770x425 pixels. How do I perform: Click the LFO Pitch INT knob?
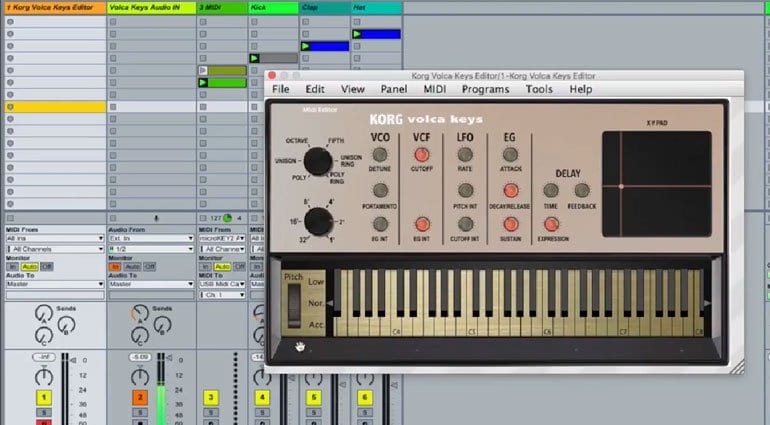465,190
